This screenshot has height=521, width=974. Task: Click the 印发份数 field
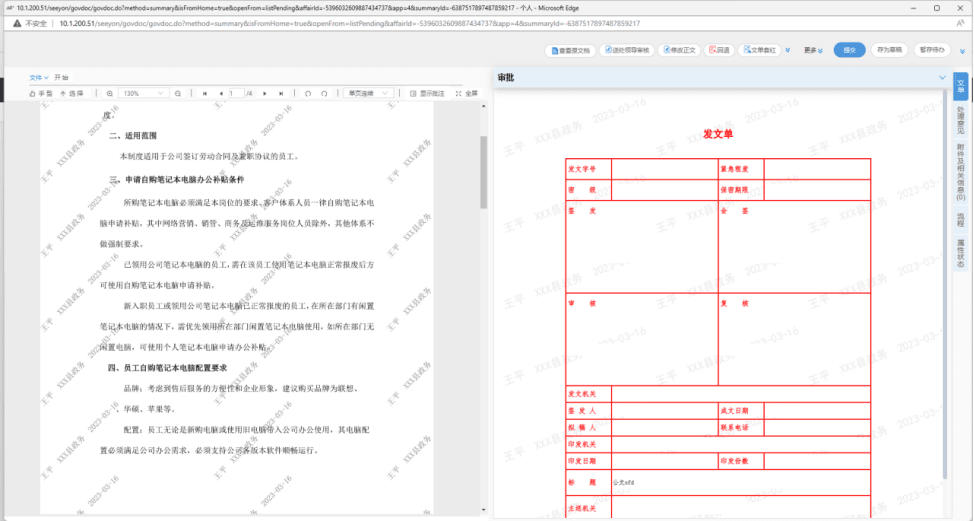click(x=817, y=461)
